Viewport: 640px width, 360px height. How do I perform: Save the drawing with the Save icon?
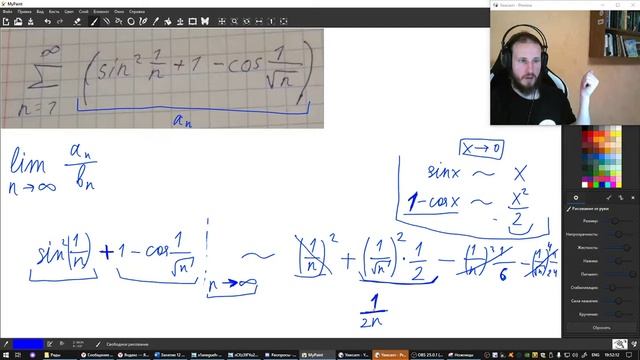pyautogui.click(x=31, y=21)
